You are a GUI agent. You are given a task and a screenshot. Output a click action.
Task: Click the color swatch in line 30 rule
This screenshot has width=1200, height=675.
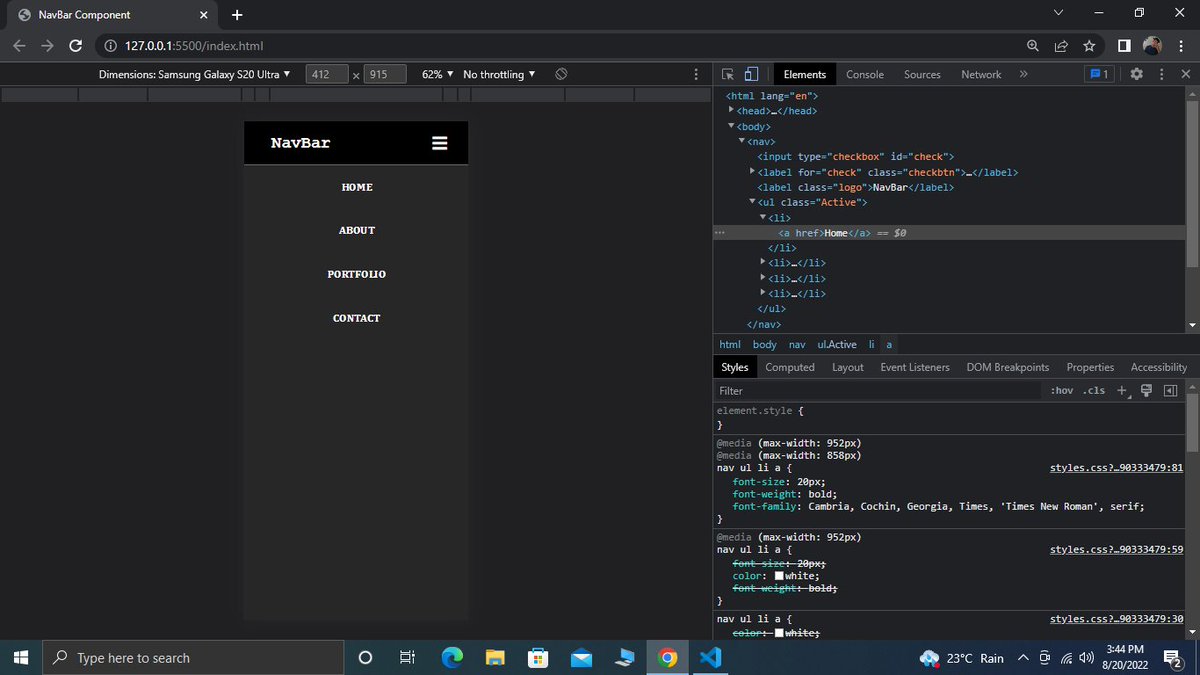point(778,634)
